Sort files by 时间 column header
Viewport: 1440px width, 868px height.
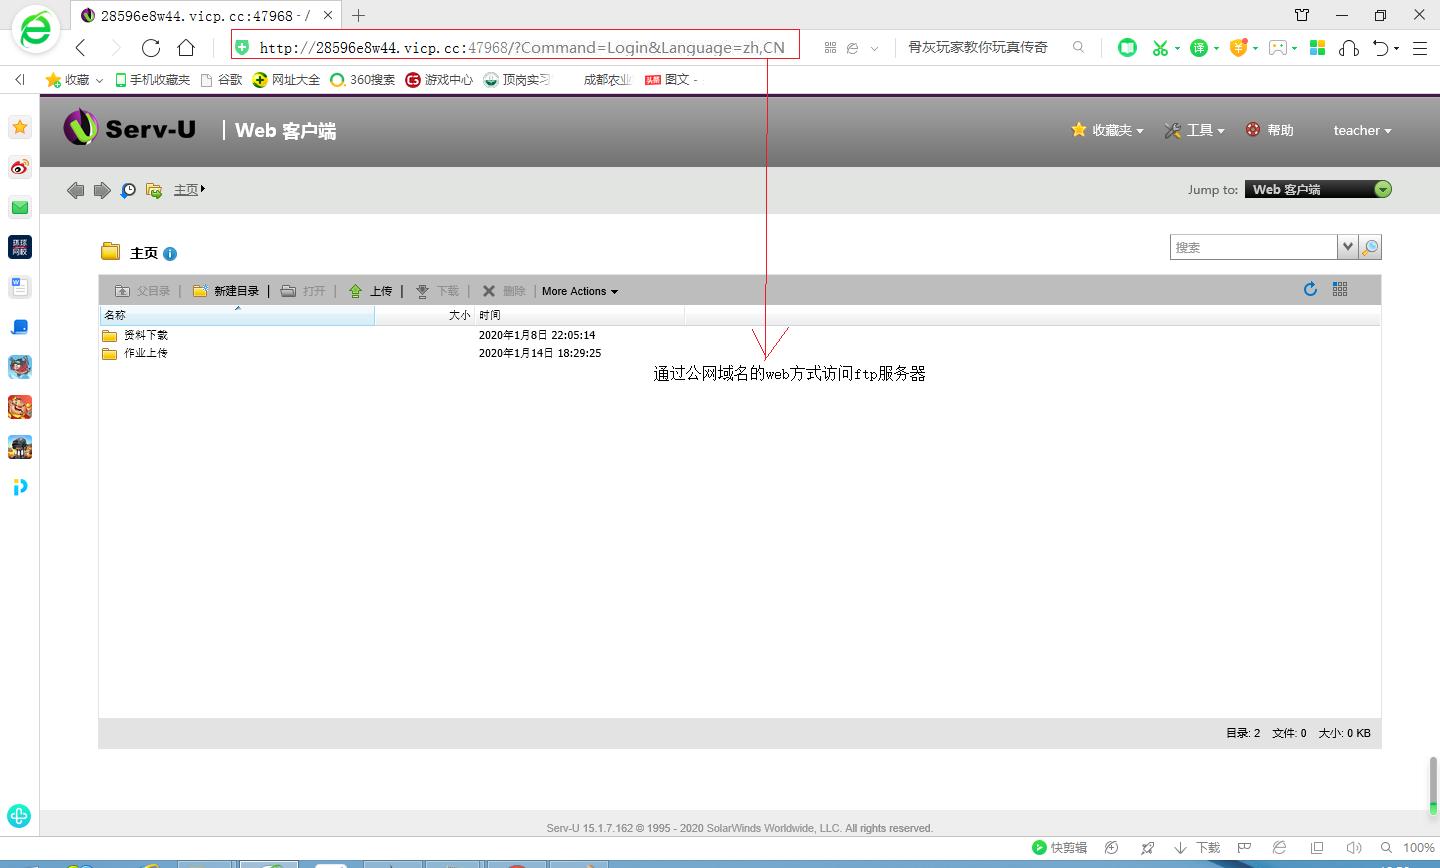click(580, 315)
